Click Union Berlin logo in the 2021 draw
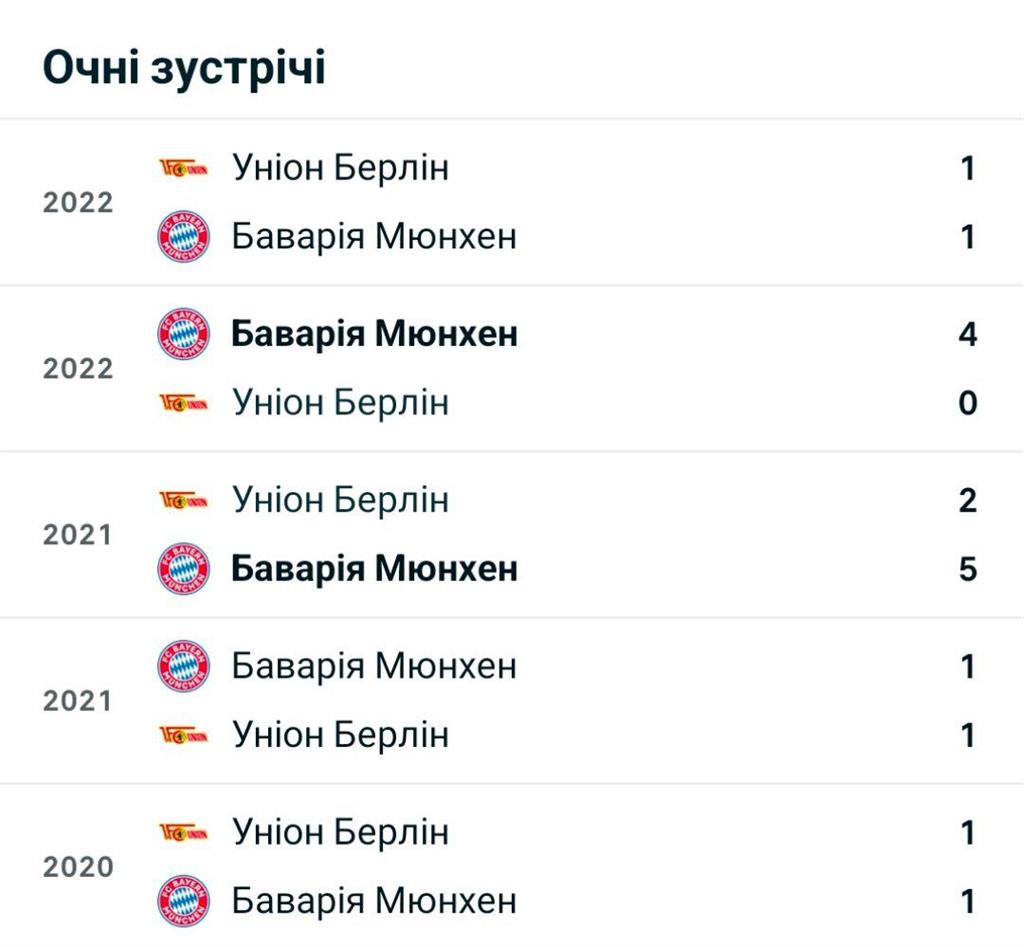The height and width of the screenshot is (947, 1024). click(x=183, y=735)
